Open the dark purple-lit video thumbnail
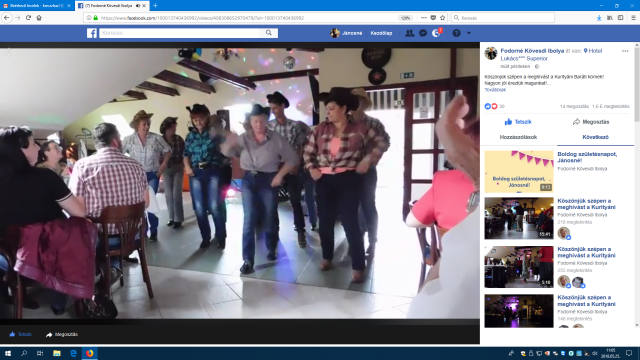 click(x=519, y=311)
